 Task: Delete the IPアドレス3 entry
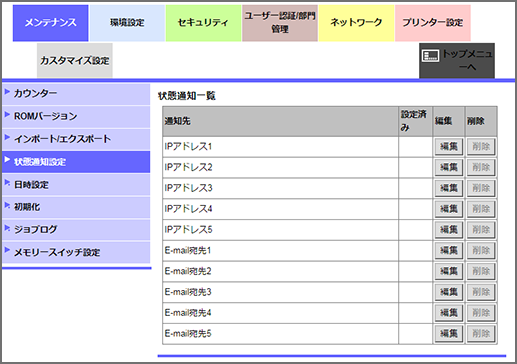[481, 188]
